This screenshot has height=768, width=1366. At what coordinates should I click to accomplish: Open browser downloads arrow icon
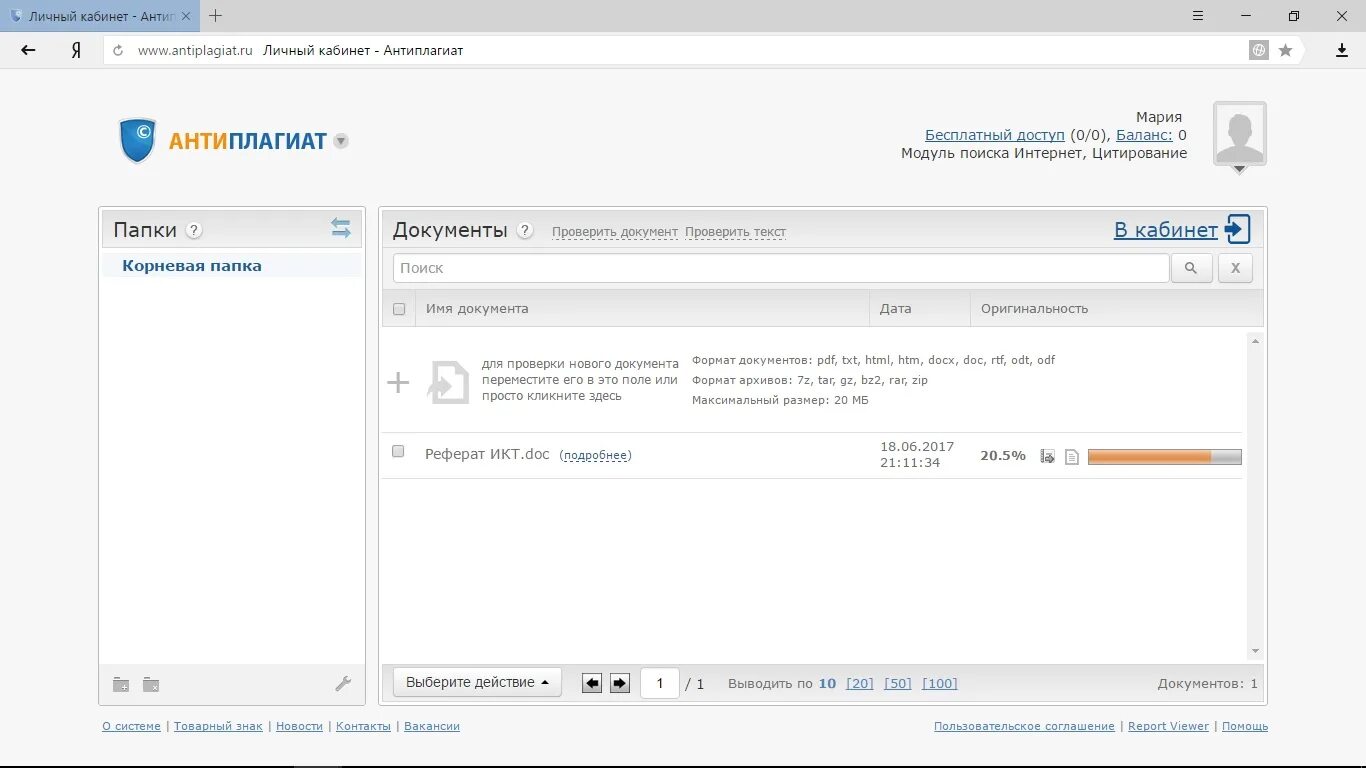pyautogui.click(x=1342, y=50)
